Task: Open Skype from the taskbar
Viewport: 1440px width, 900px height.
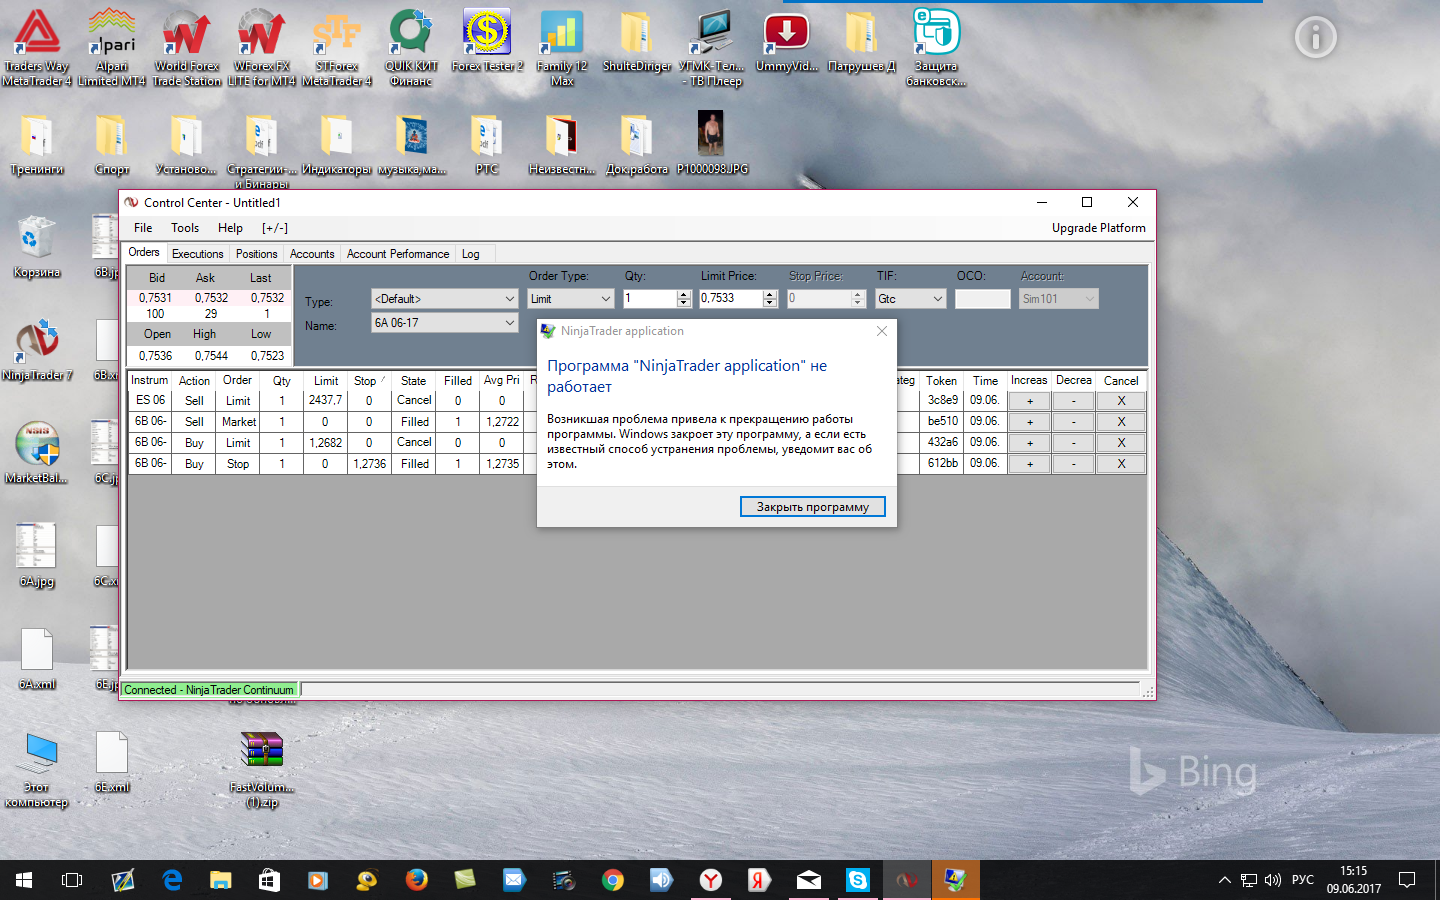Action: (x=858, y=880)
